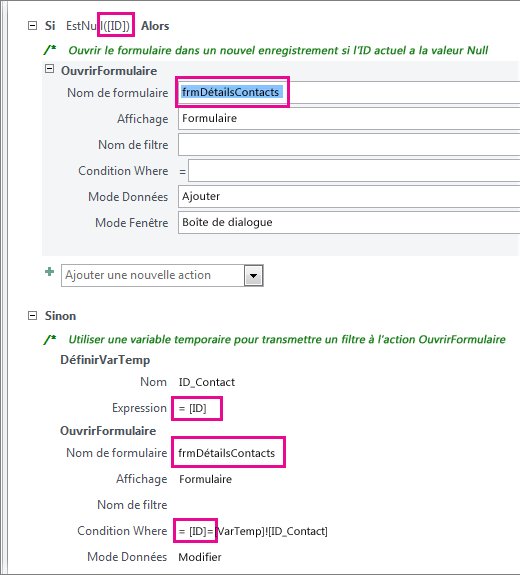The image size is (520, 575).
Task: Click the highlighted frmDétailsContacts form name field
Action: (349, 92)
